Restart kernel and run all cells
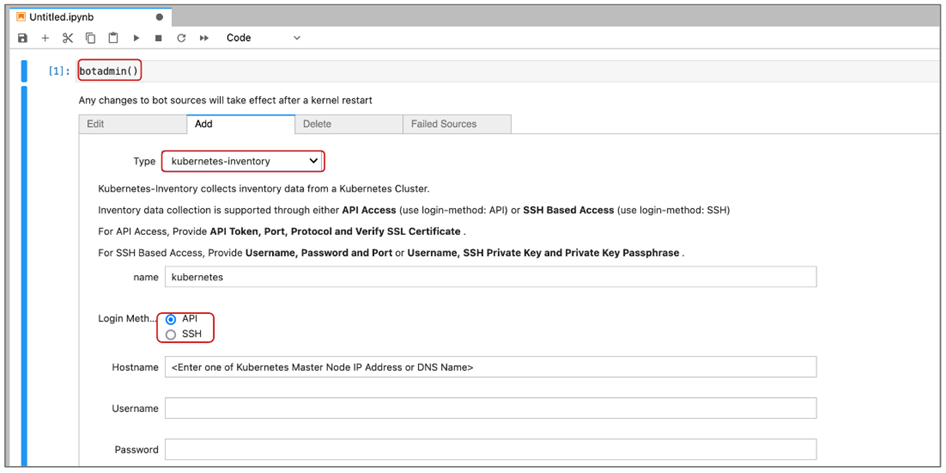946x473 pixels. coord(204,38)
